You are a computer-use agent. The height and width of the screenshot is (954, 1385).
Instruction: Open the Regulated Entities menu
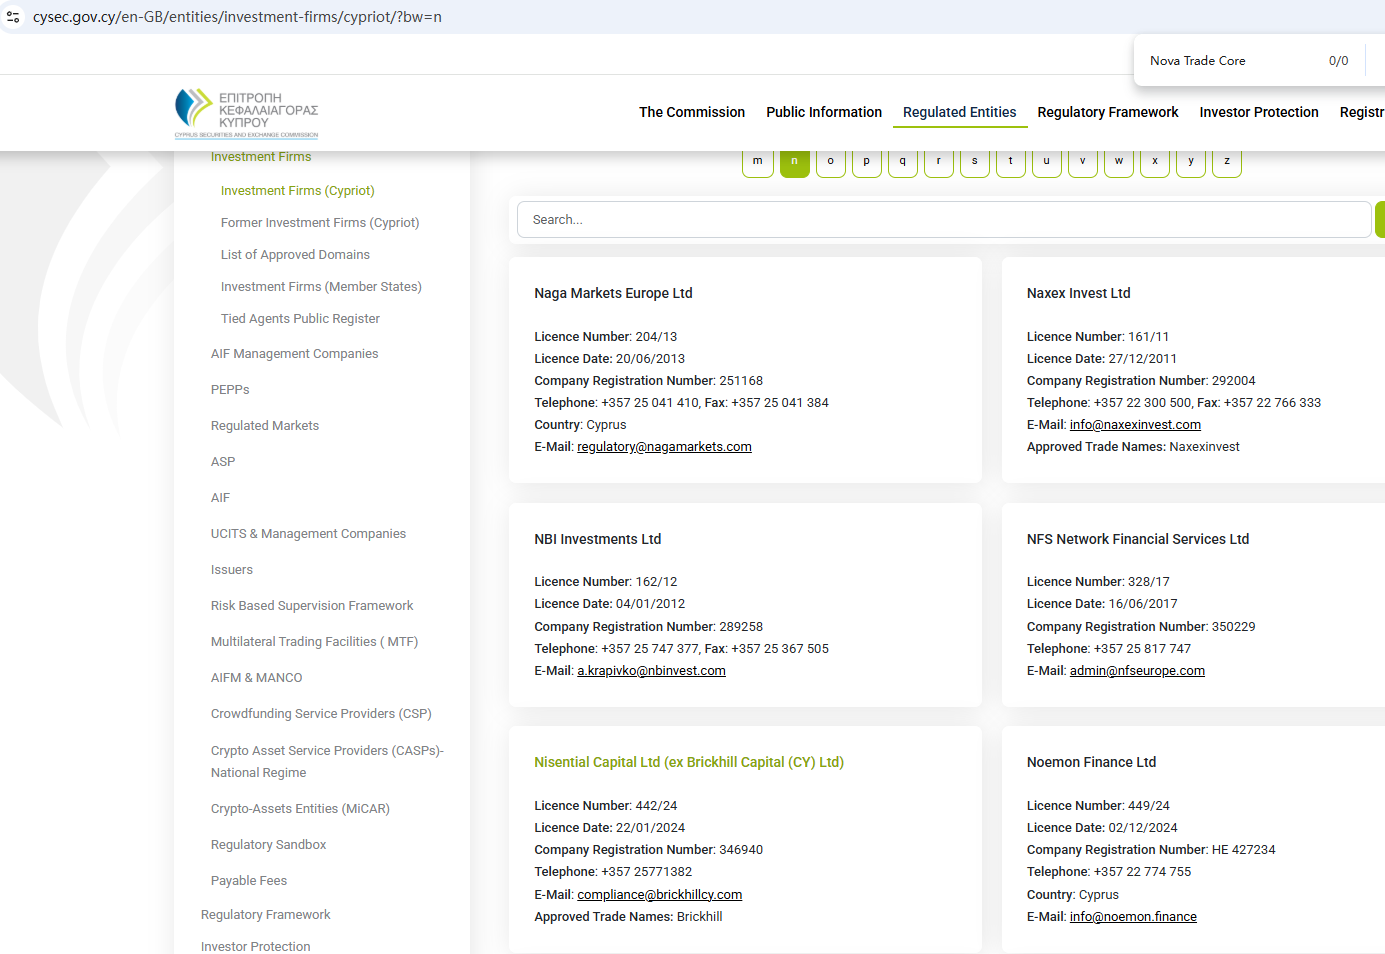click(959, 112)
